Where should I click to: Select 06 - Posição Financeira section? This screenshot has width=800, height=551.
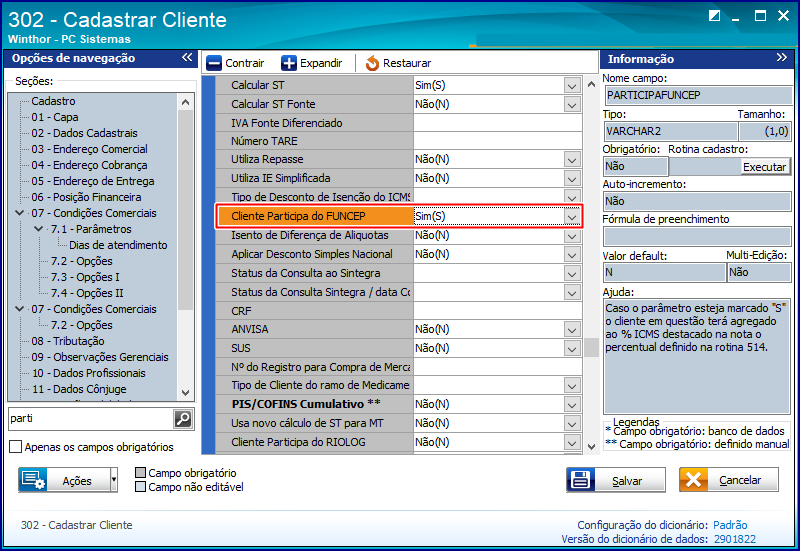86,197
